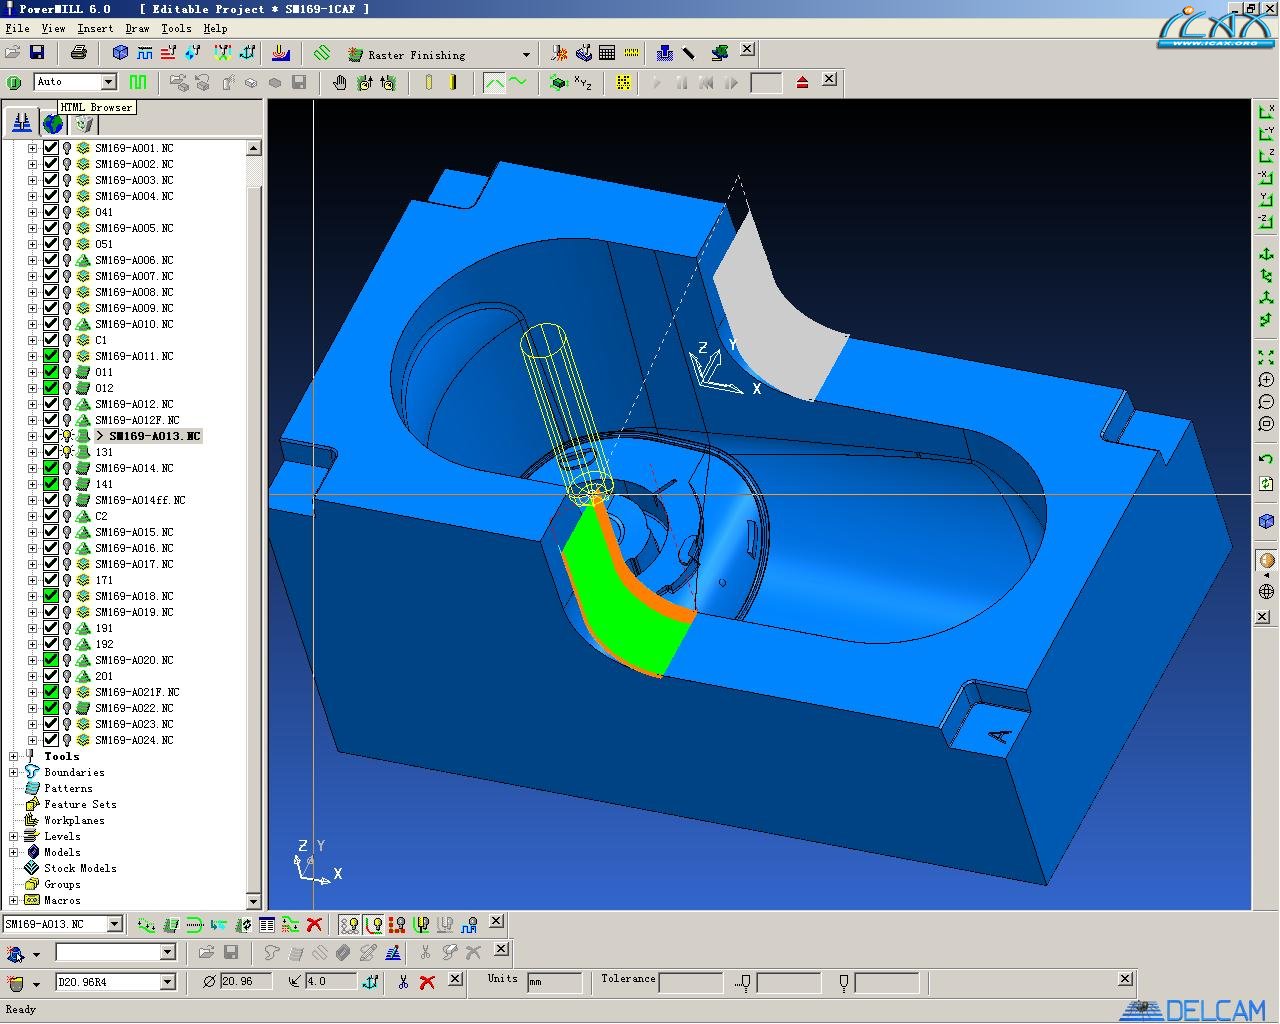Image resolution: width=1280 pixels, height=1024 pixels.
Task: Open the Block definition blue cube icon
Action: (121, 52)
